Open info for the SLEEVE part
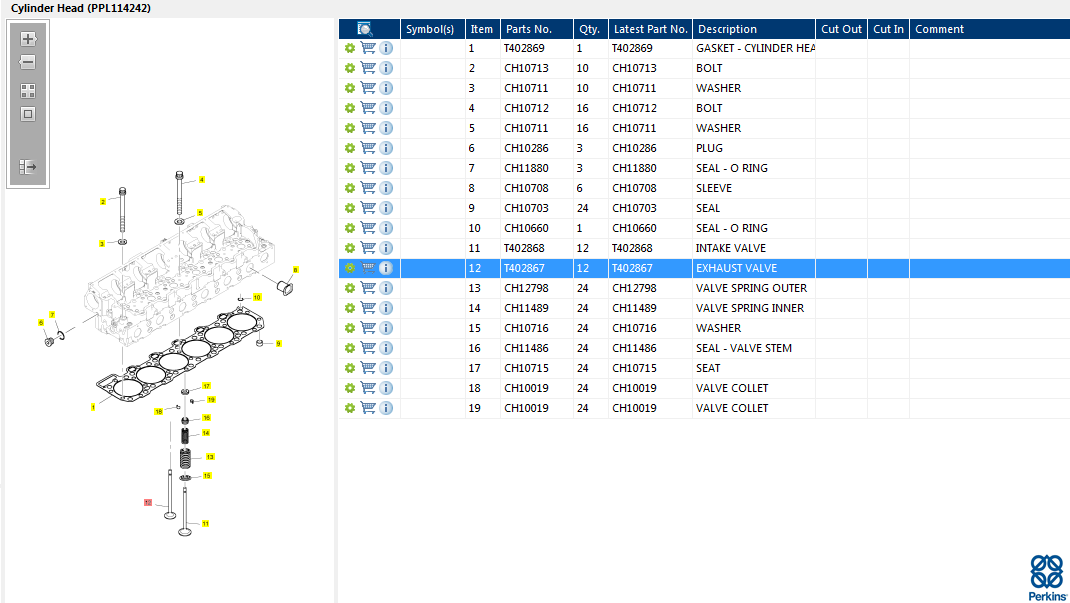The height and width of the screenshot is (603, 1070). tap(386, 188)
